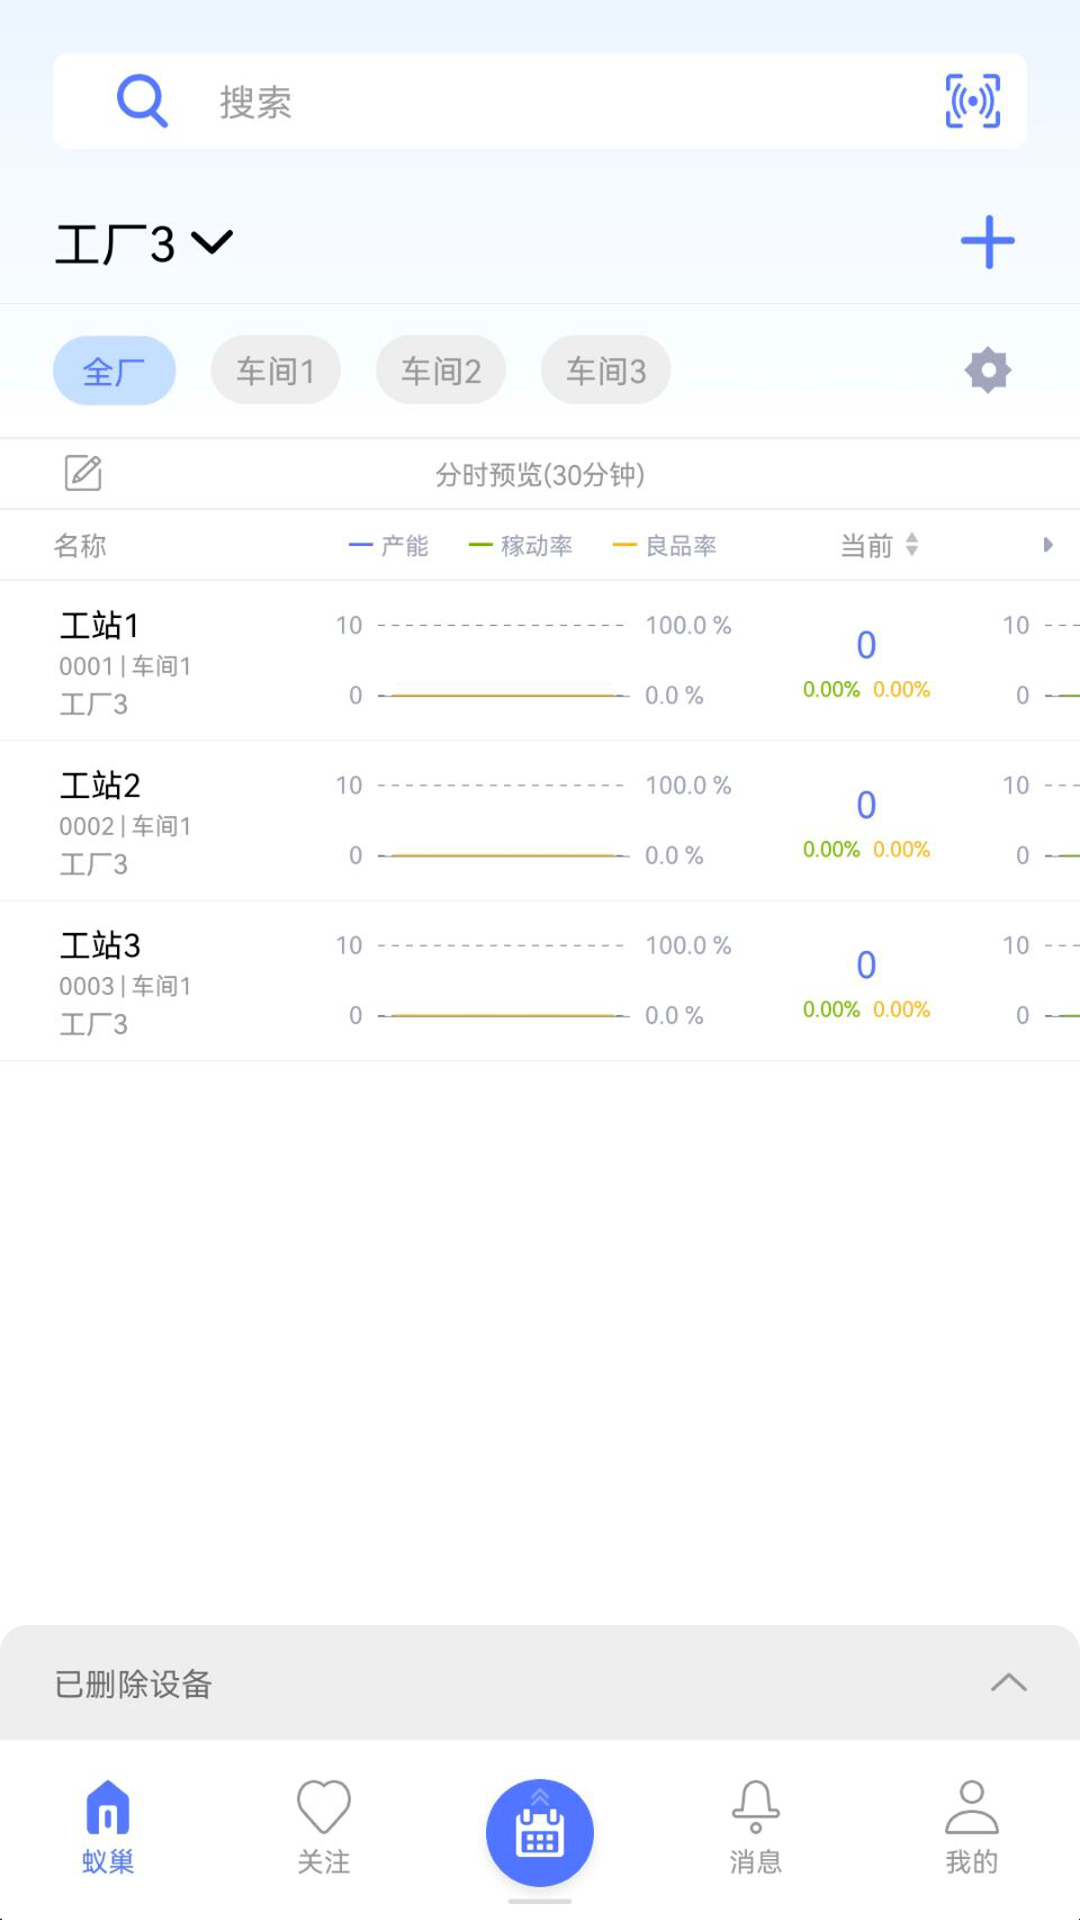Toggle the 良品率 legend line
Screen dimensions: 1080x1920
tap(665, 546)
